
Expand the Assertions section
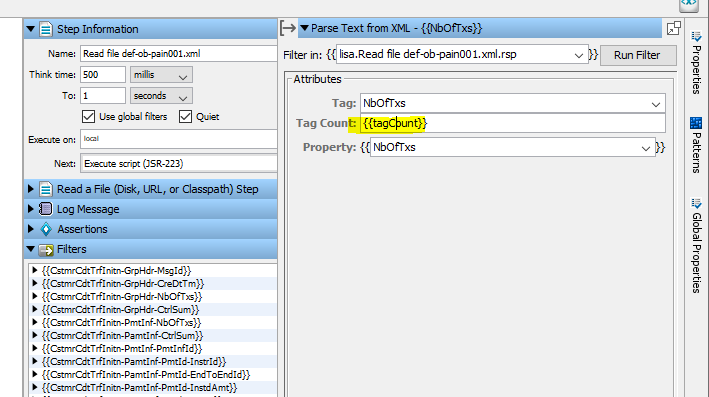[x=31, y=229]
